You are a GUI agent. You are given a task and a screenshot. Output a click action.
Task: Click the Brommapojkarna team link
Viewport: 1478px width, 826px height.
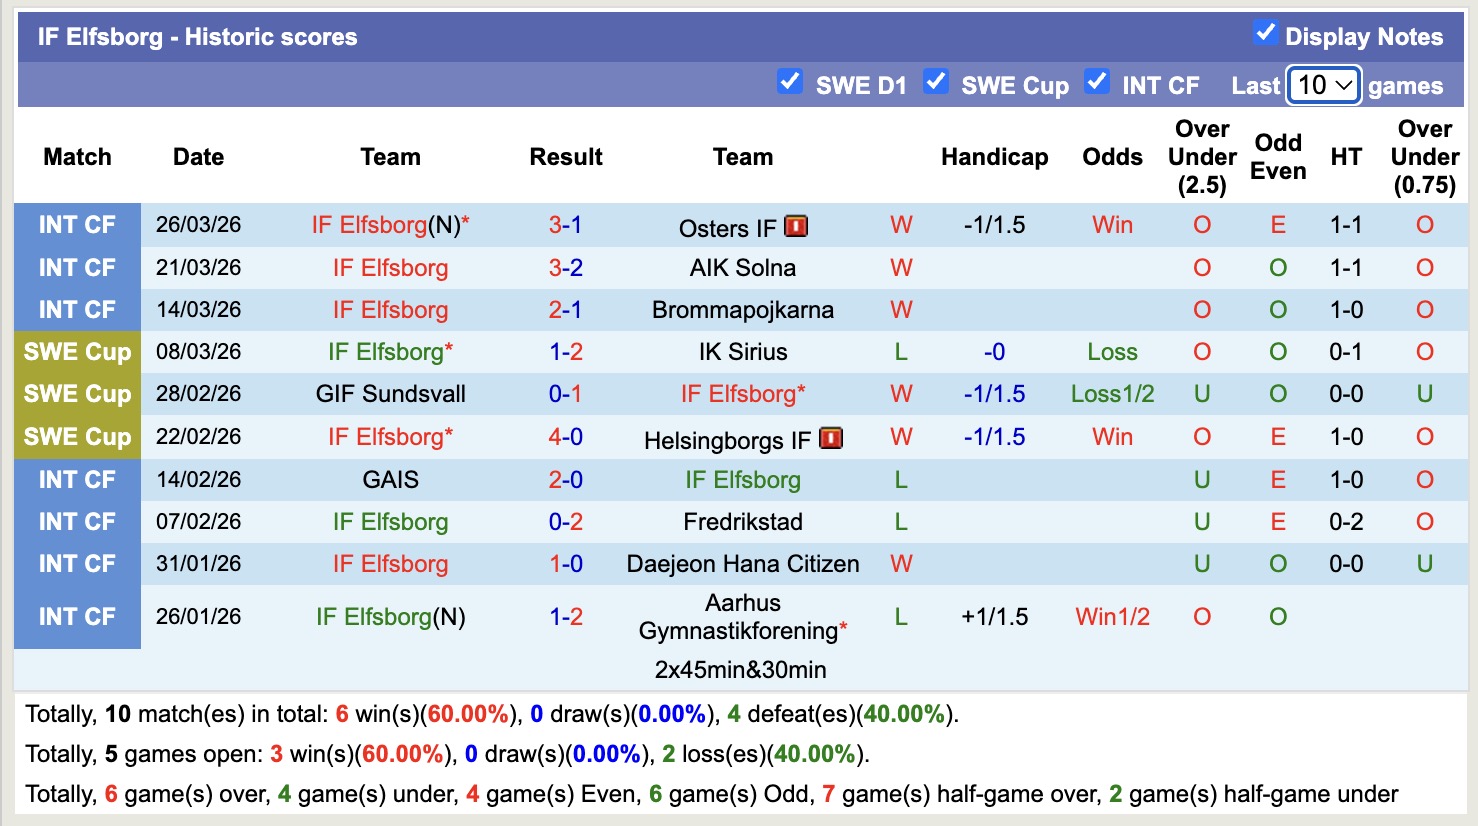click(x=742, y=310)
